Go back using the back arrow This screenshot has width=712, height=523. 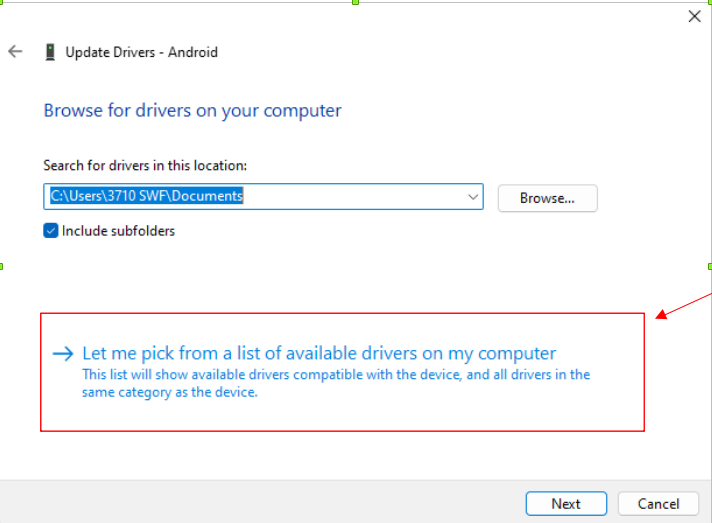pyautogui.click(x=15, y=52)
